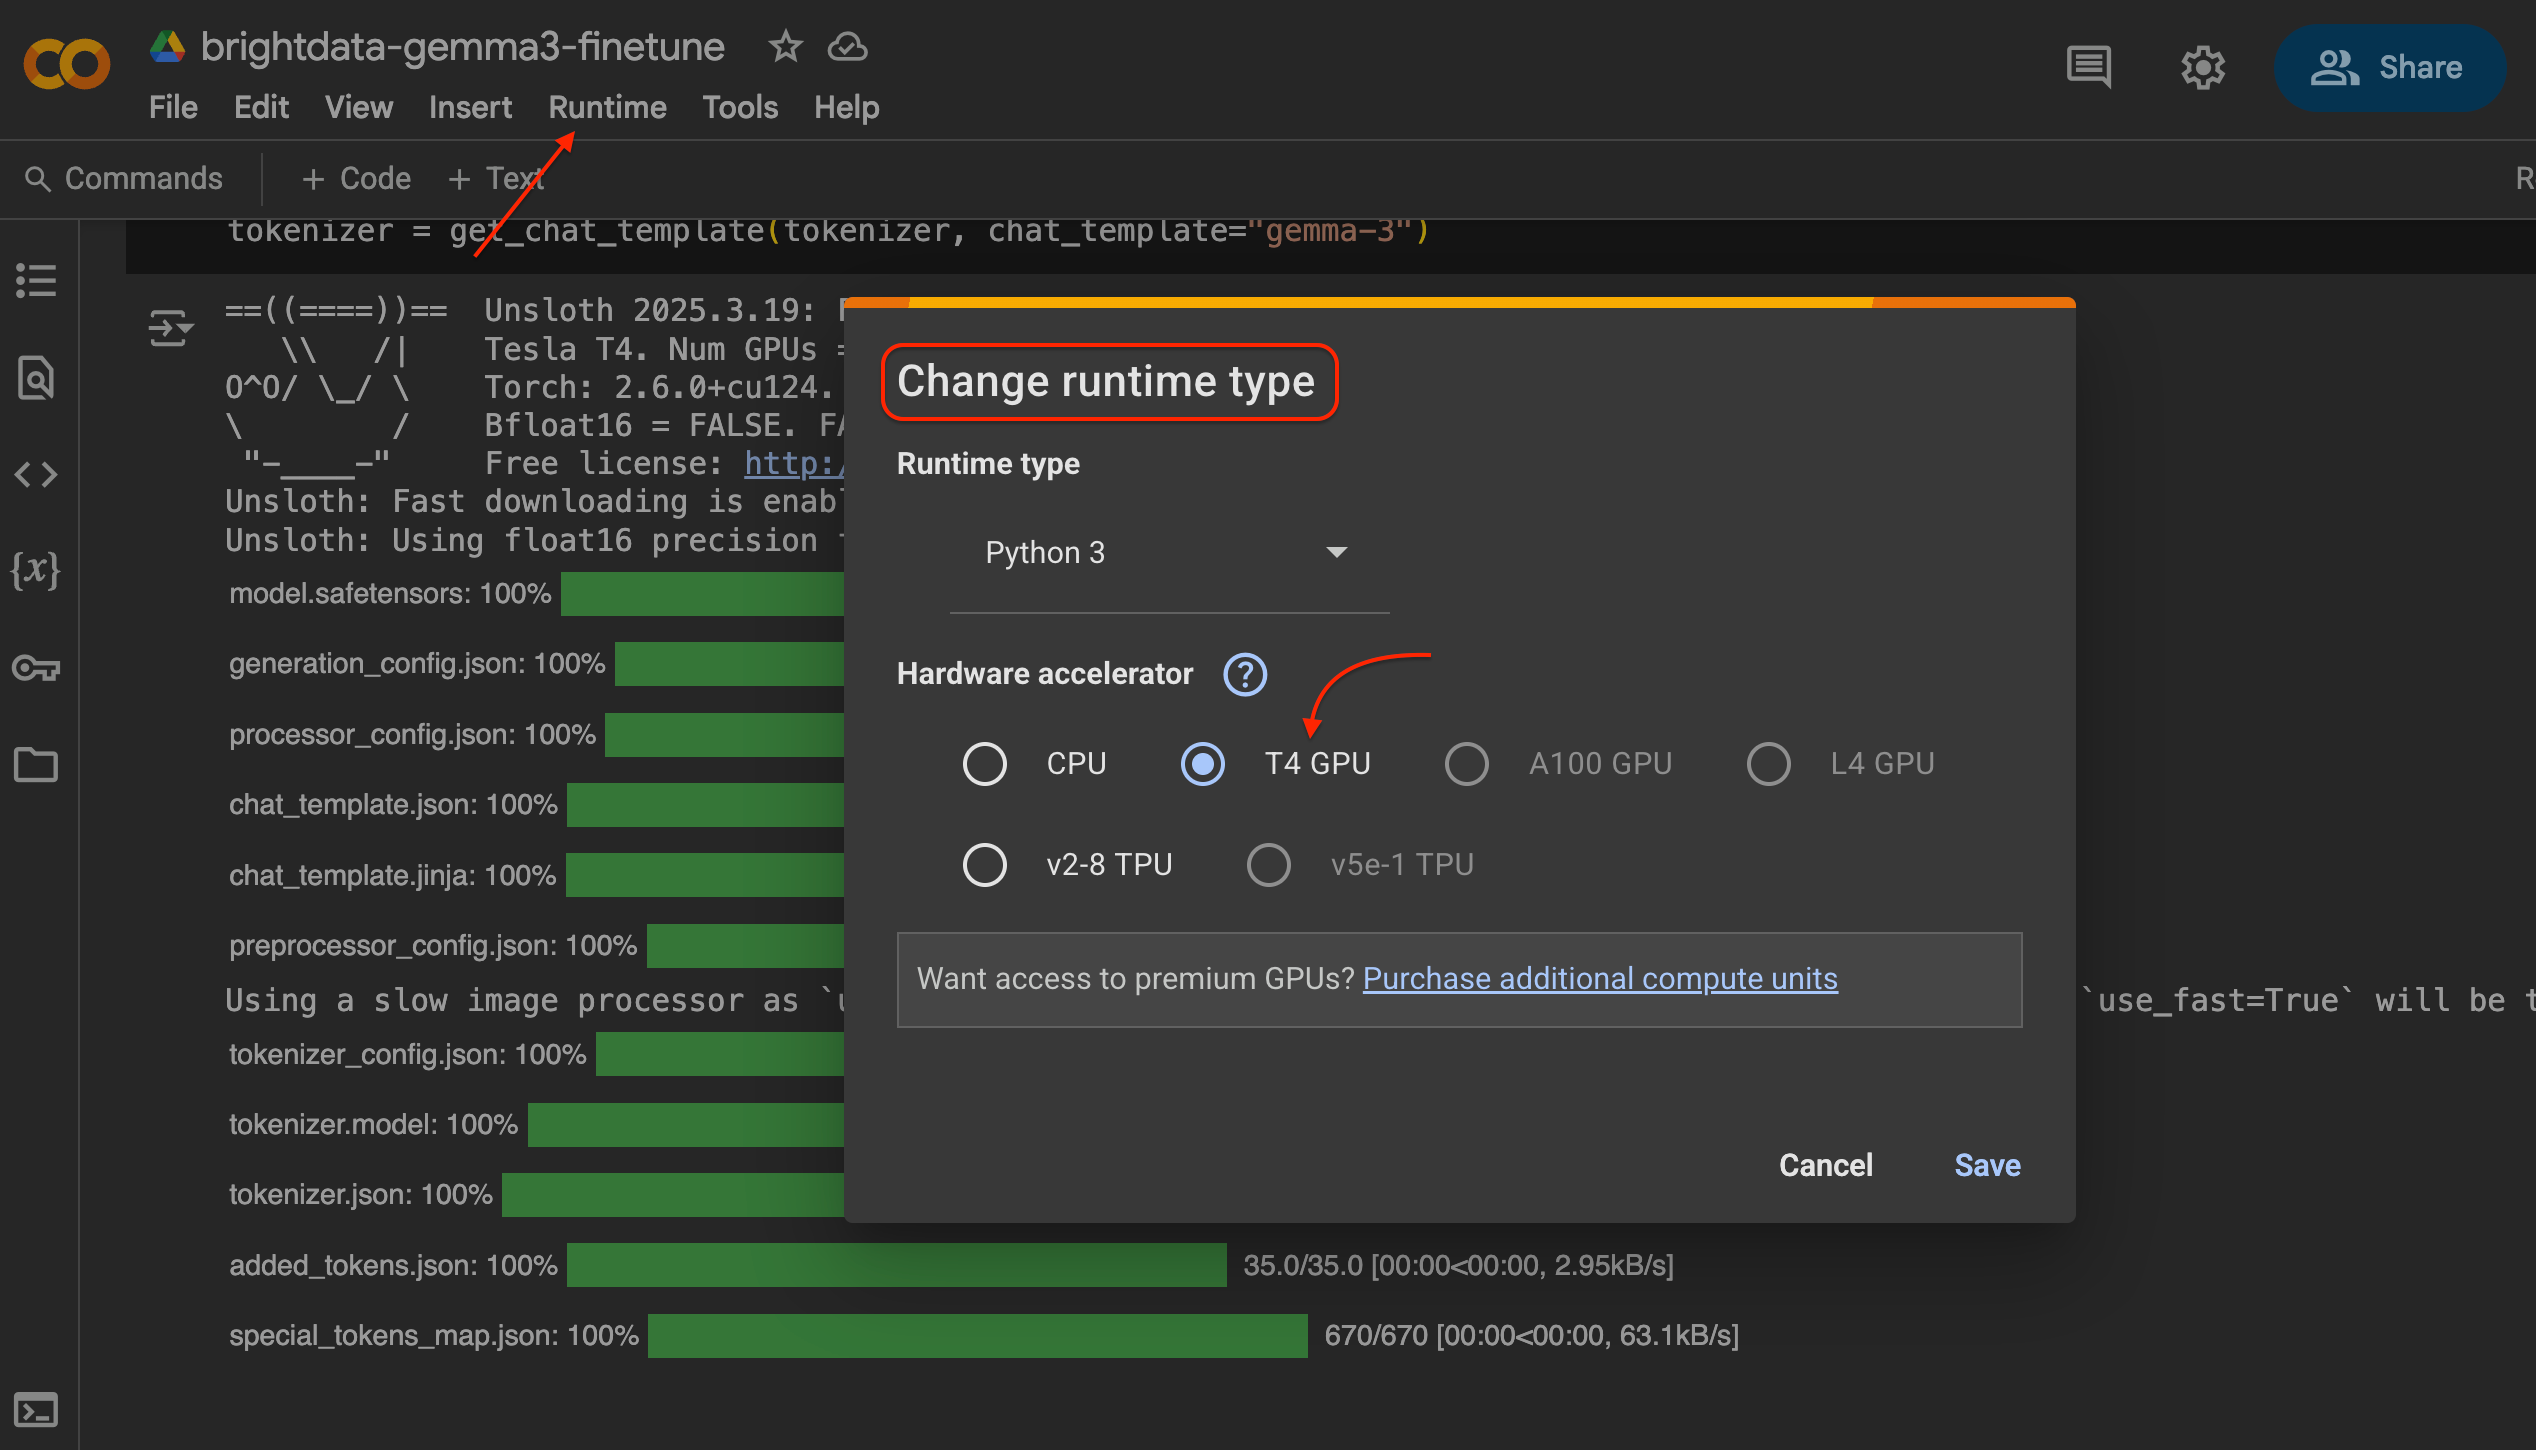2536x1450 pixels.
Task: Open the Runtime menu
Action: (607, 107)
